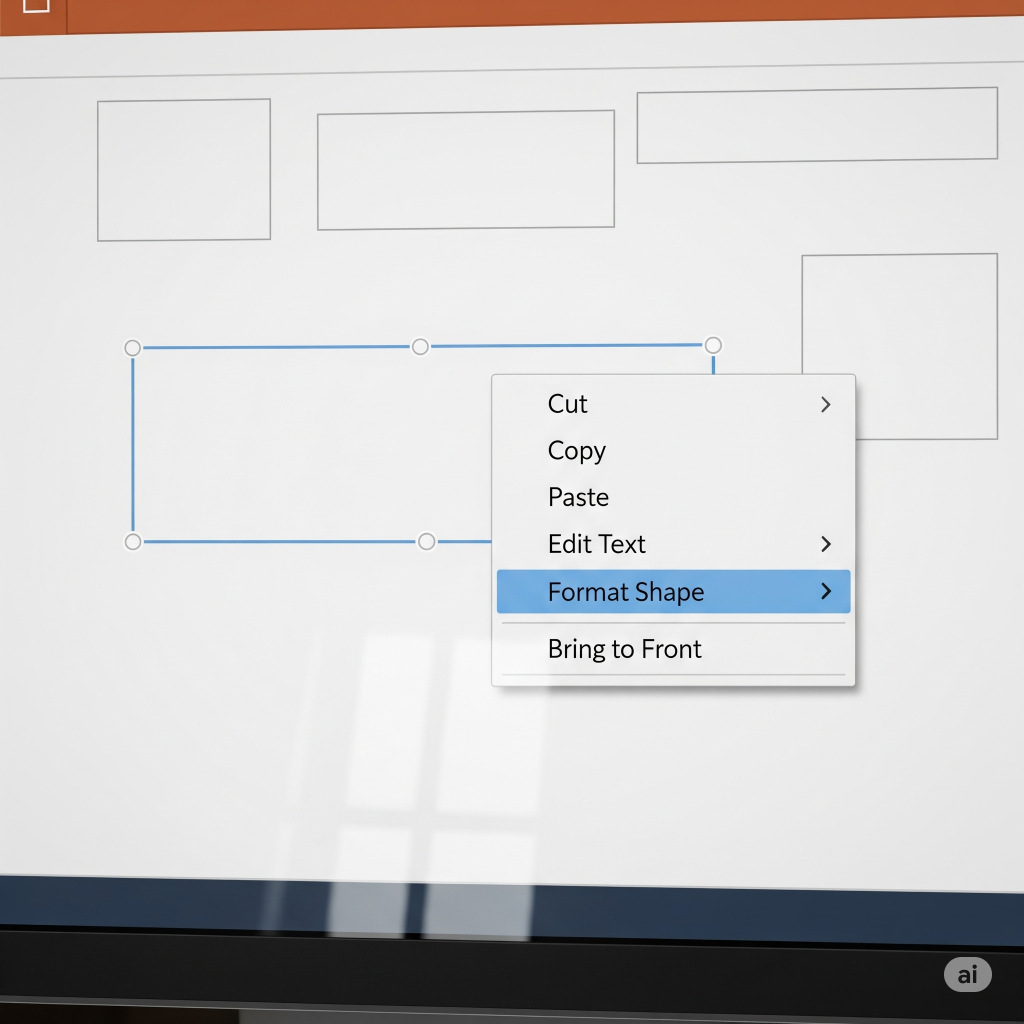This screenshot has height=1024, width=1024.
Task: Click the bottom-middle resize handle of the selected shape
Action: (427, 542)
